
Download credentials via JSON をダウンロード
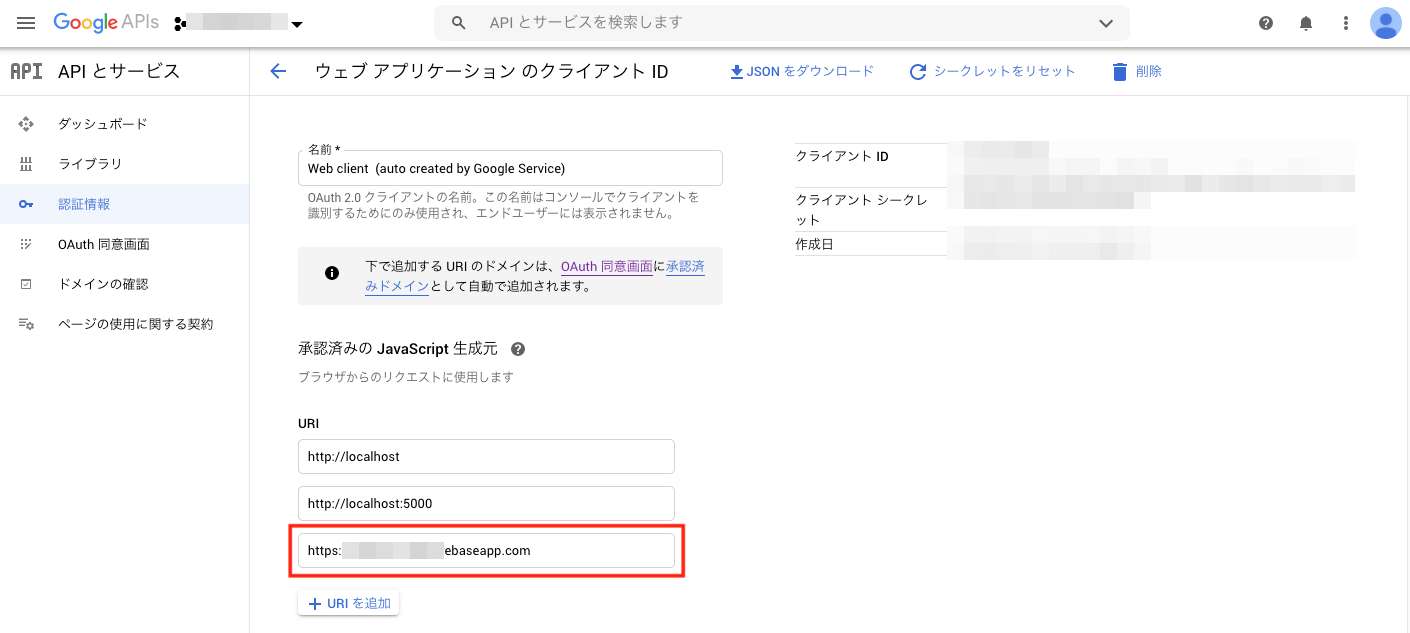800,70
